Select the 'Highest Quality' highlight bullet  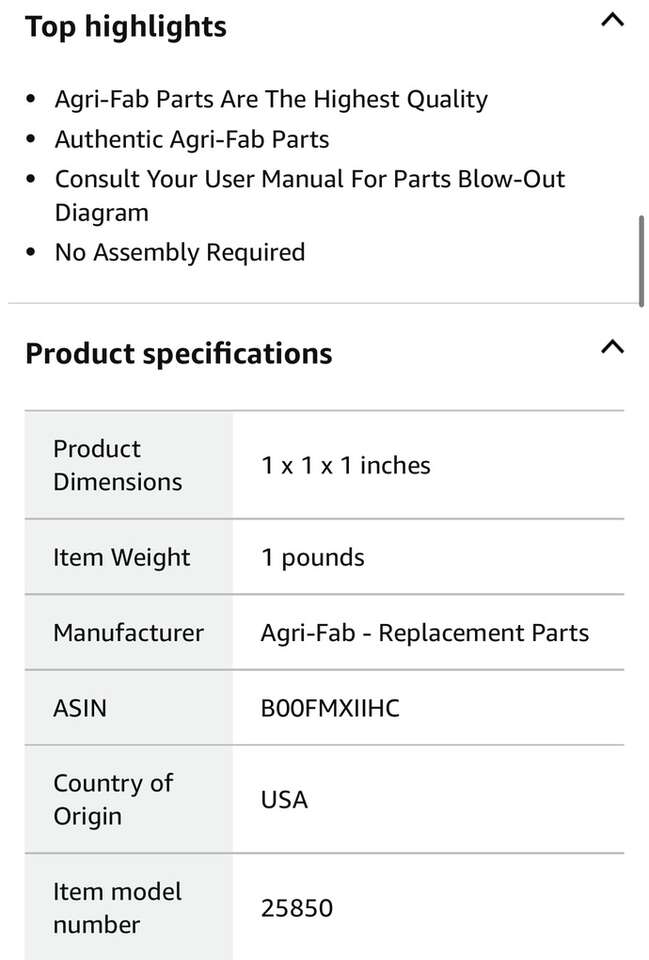271,99
